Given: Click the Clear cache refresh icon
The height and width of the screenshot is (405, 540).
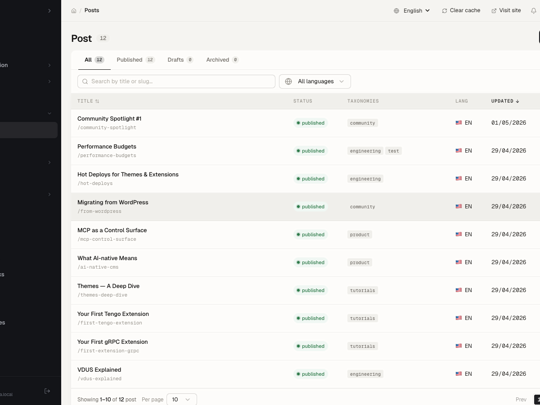Looking at the screenshot, I should (x=444, y=11).
